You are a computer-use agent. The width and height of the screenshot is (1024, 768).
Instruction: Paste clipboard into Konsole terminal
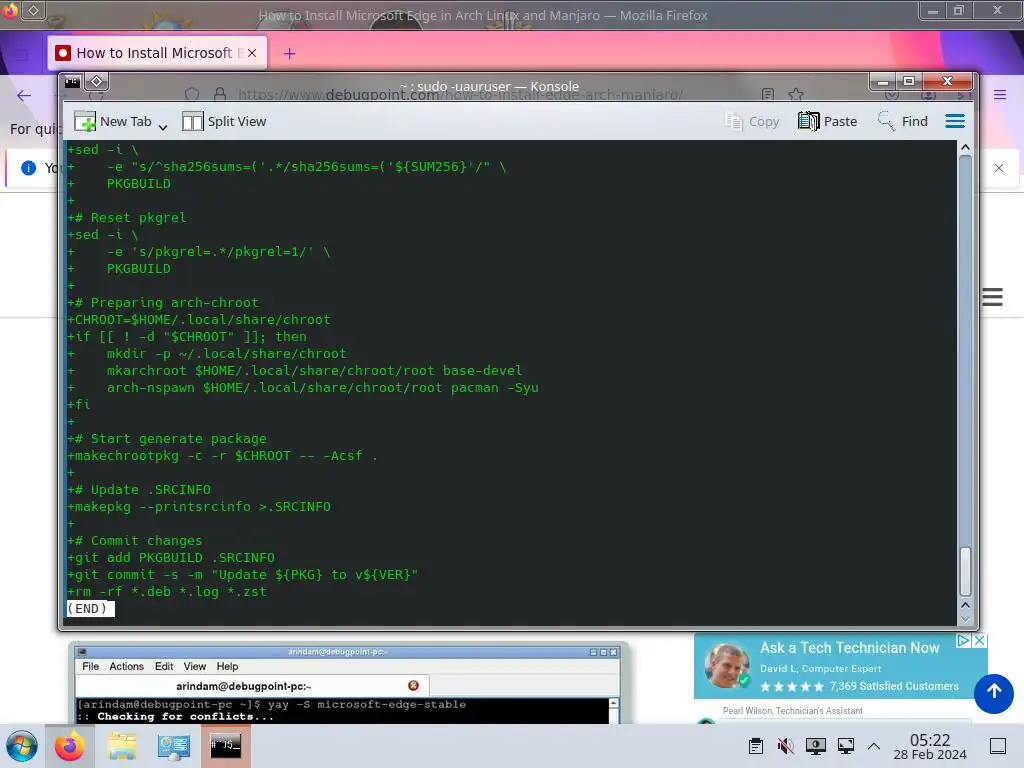point(827,121)
